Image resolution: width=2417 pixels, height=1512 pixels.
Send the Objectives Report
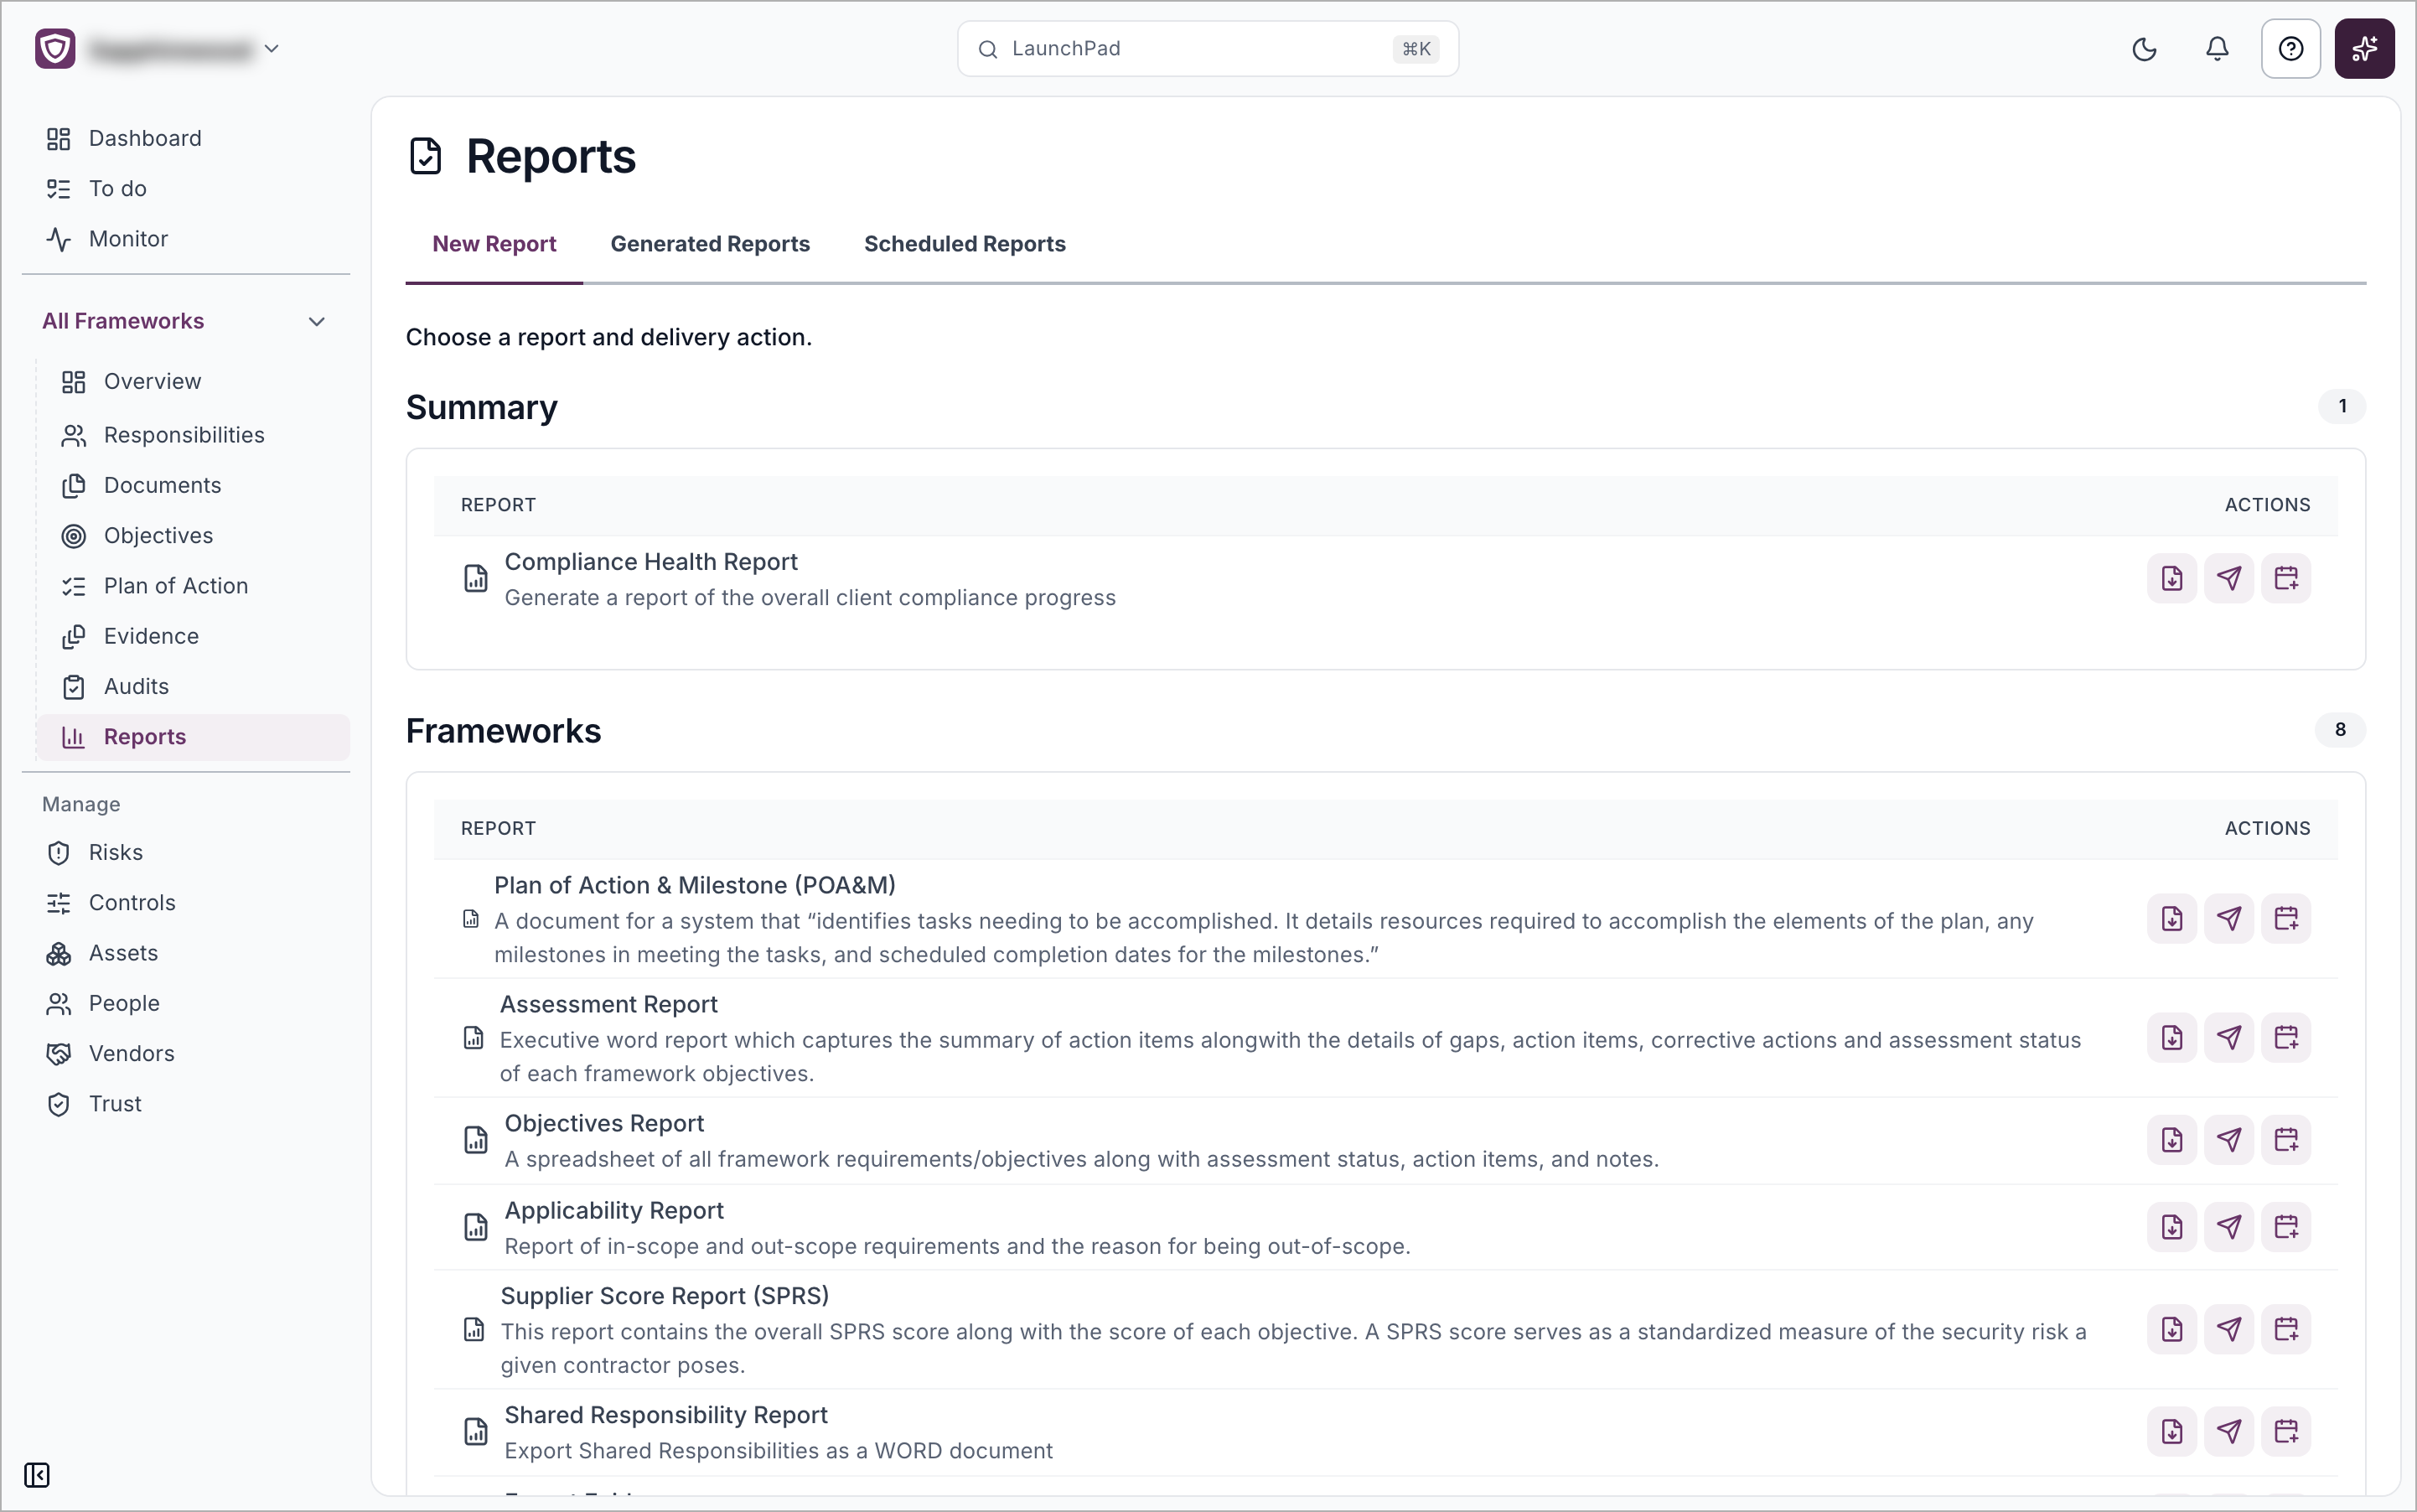click(2229, 1140)
